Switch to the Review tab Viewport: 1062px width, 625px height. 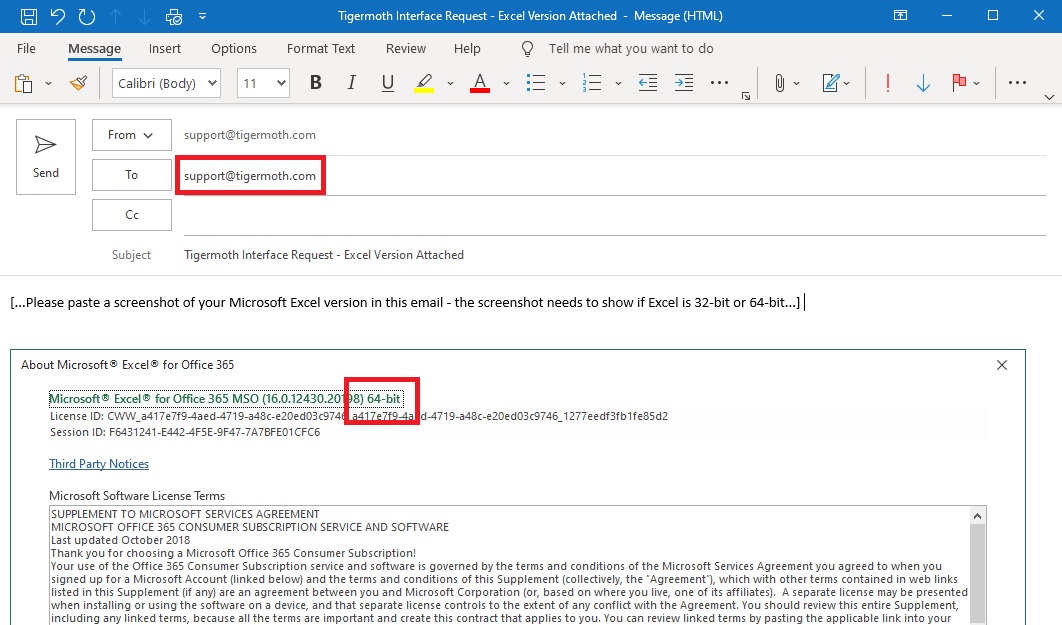[x=406, y=49]
